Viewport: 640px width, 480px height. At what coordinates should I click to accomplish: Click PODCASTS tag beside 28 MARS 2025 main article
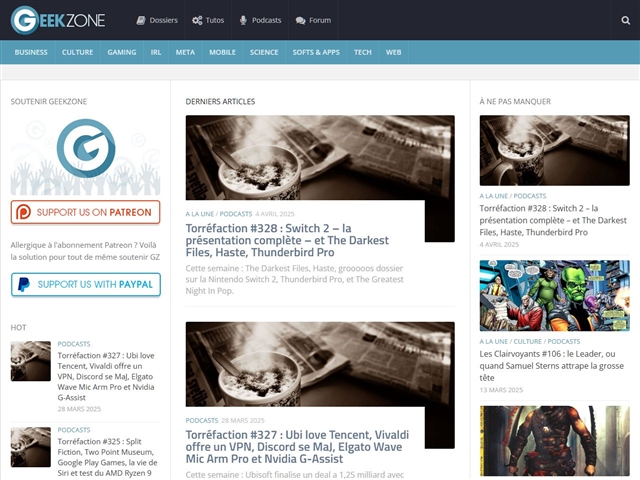point(202,420)
